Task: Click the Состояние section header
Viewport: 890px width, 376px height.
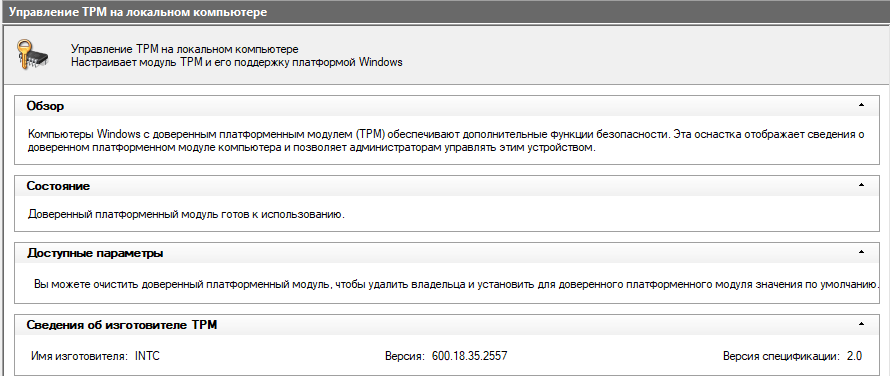Action: point(447,186)
